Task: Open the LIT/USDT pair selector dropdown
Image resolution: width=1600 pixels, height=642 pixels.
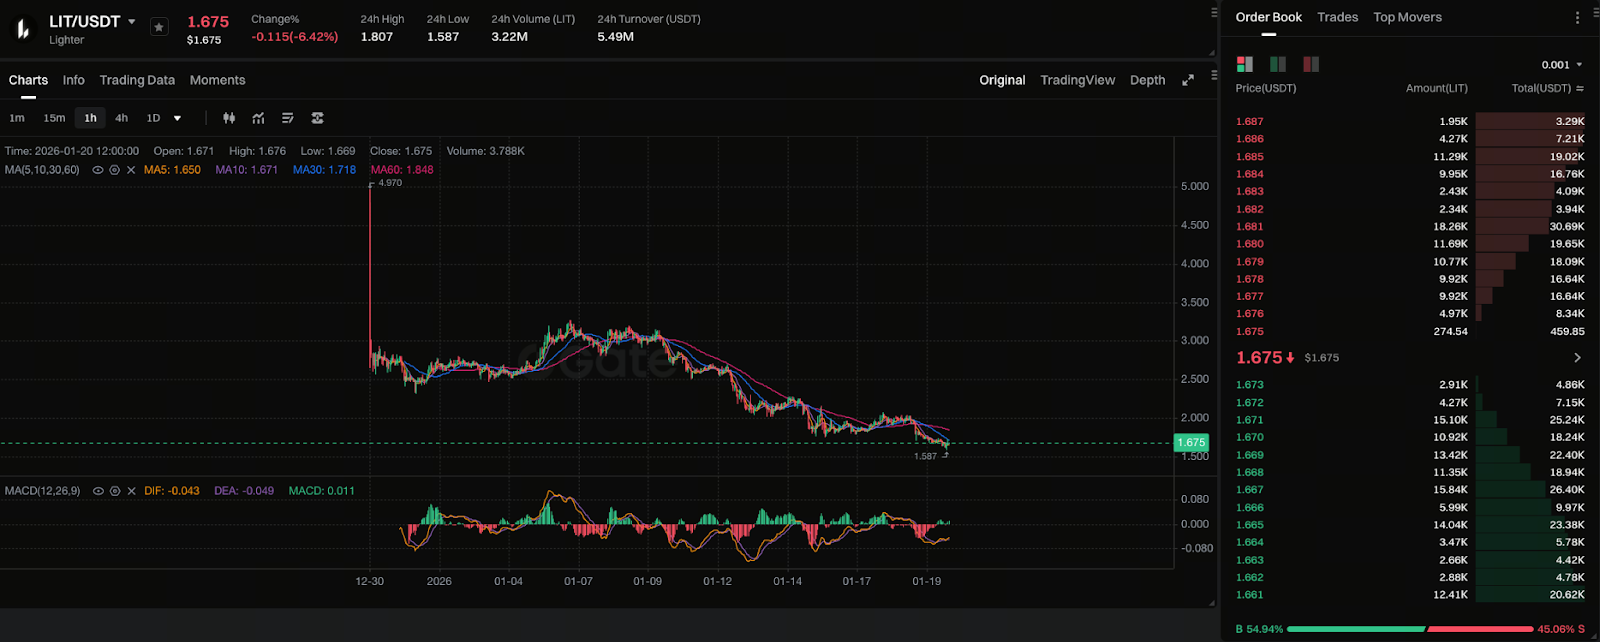Action: pyautogui.click(x=131, y=22)
